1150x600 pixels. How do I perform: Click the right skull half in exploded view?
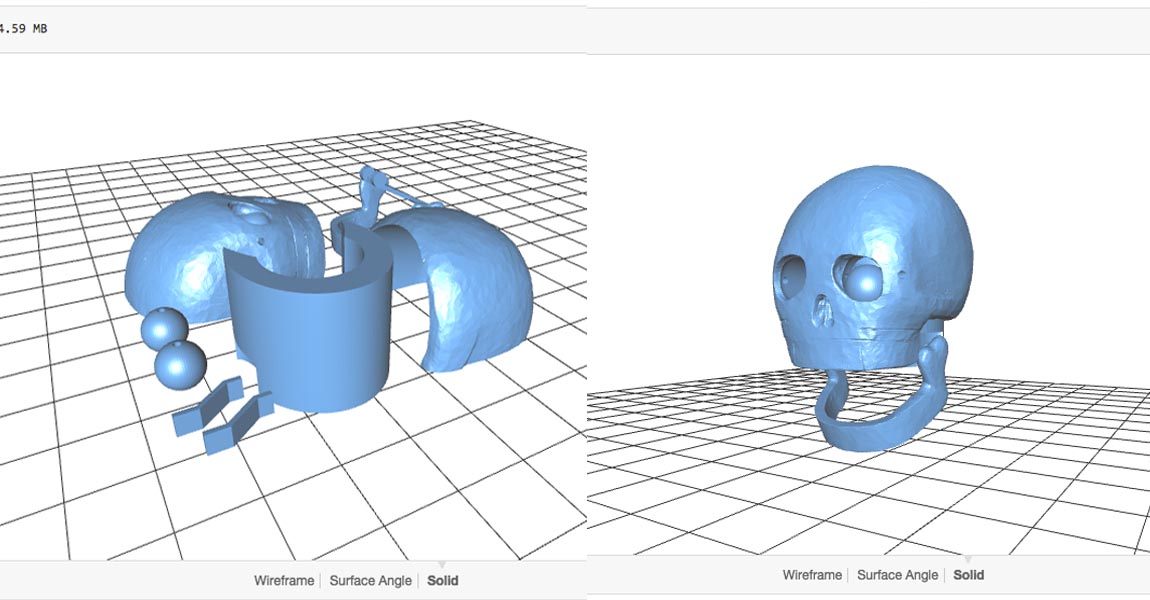click(470, 280)
